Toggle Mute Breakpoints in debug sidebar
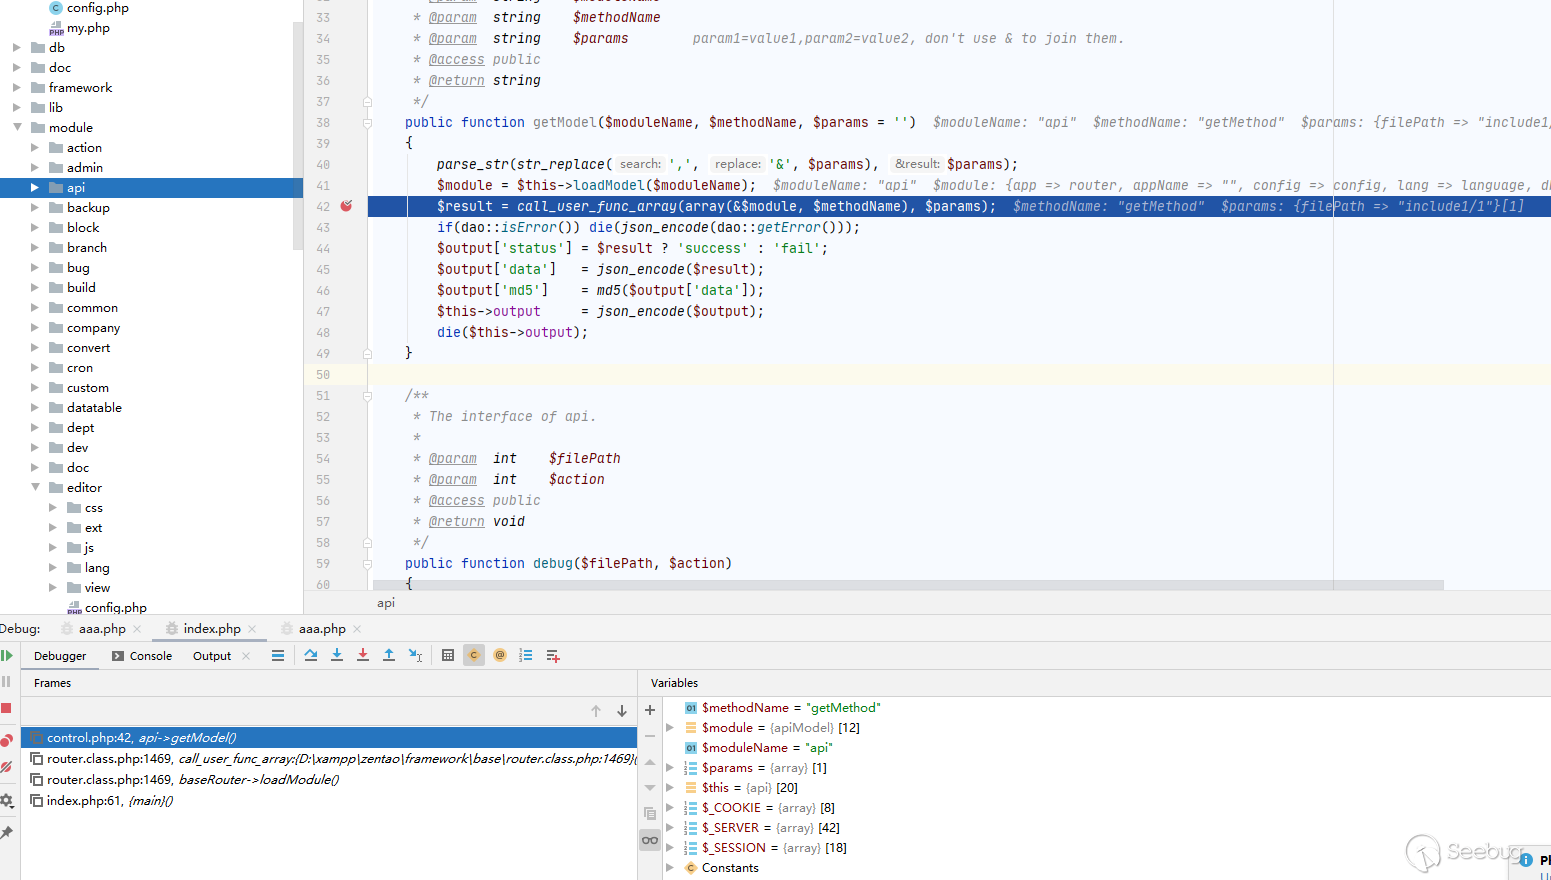Image resolution: width=1551 pixels, height=880 pixels. click(x=7, y=768)
